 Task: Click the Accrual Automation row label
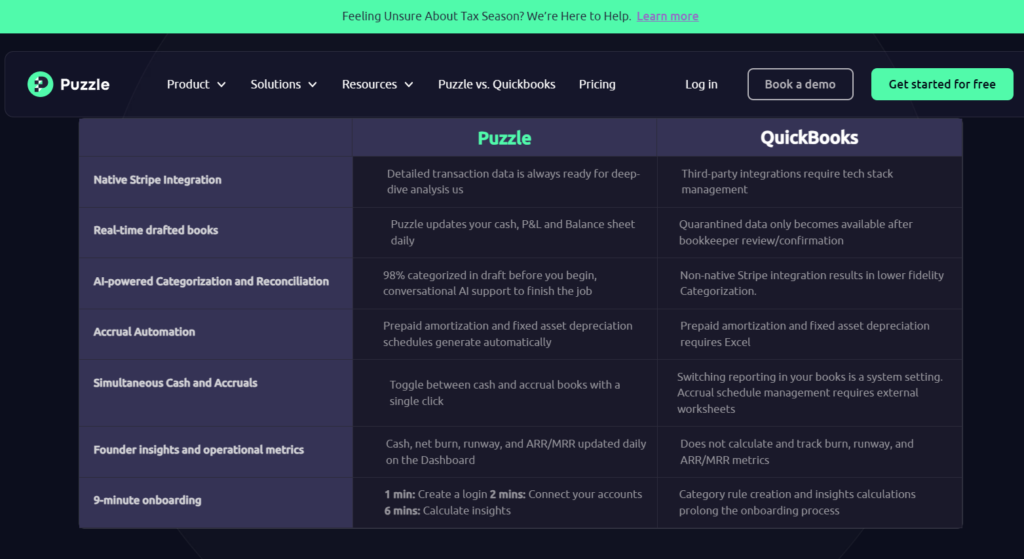point(144,332)
